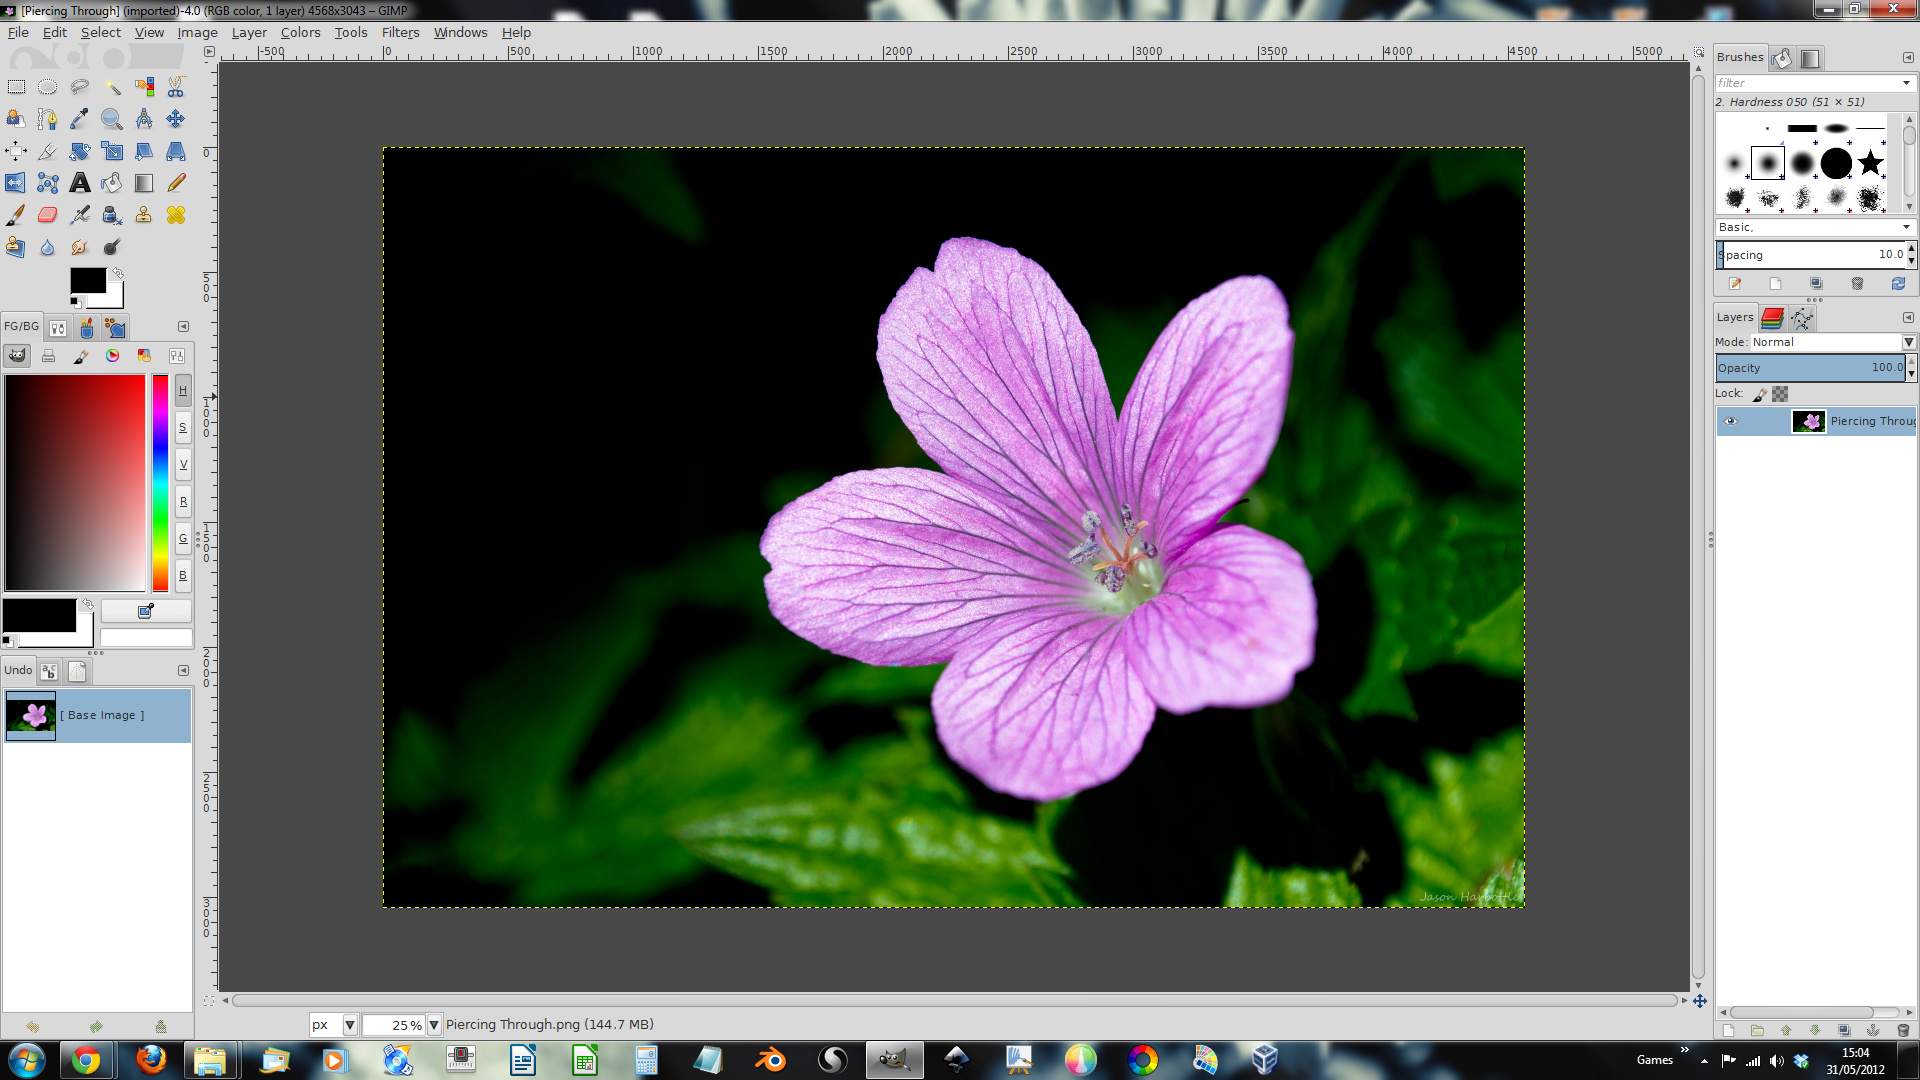Toggle visibility of Piercing Through layer
This screenshot has width=1920, height=1080.
point(1731,421)
